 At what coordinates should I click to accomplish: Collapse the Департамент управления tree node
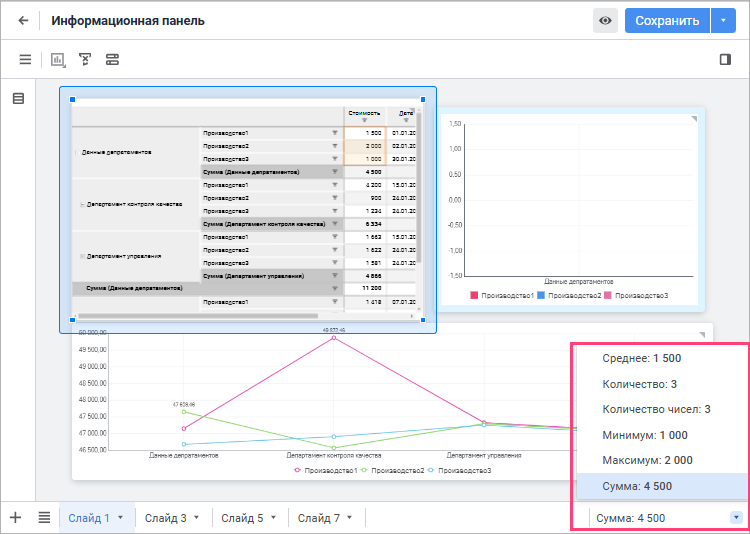point(82,256)
